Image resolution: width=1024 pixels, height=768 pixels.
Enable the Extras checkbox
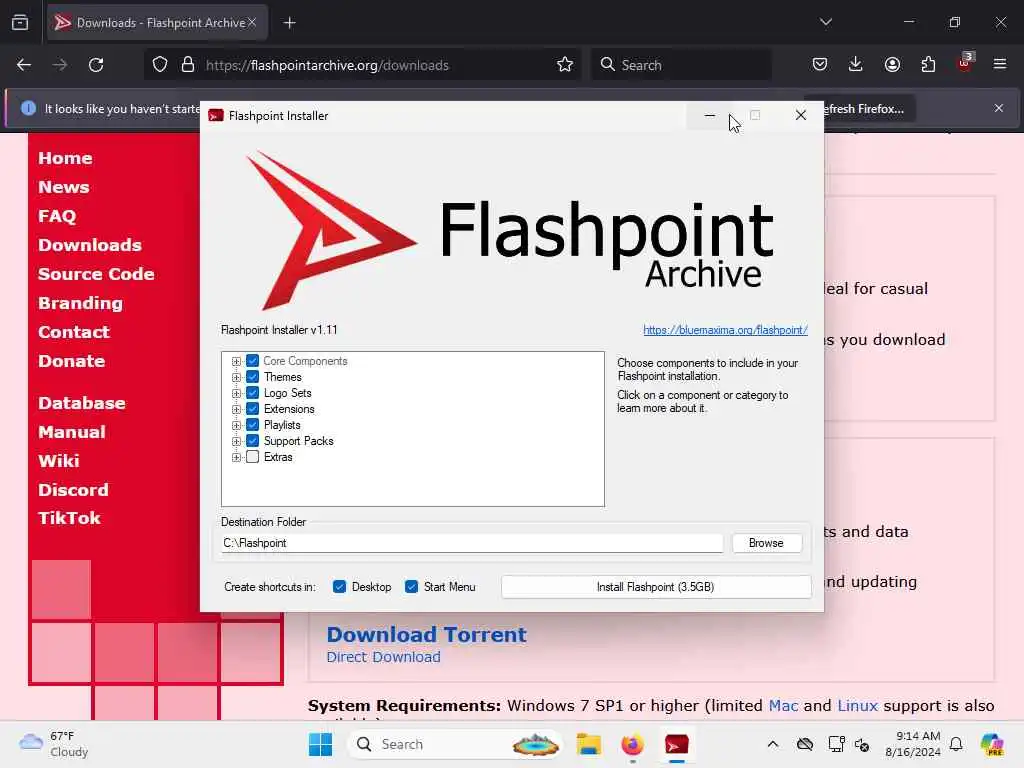[253, 457]
